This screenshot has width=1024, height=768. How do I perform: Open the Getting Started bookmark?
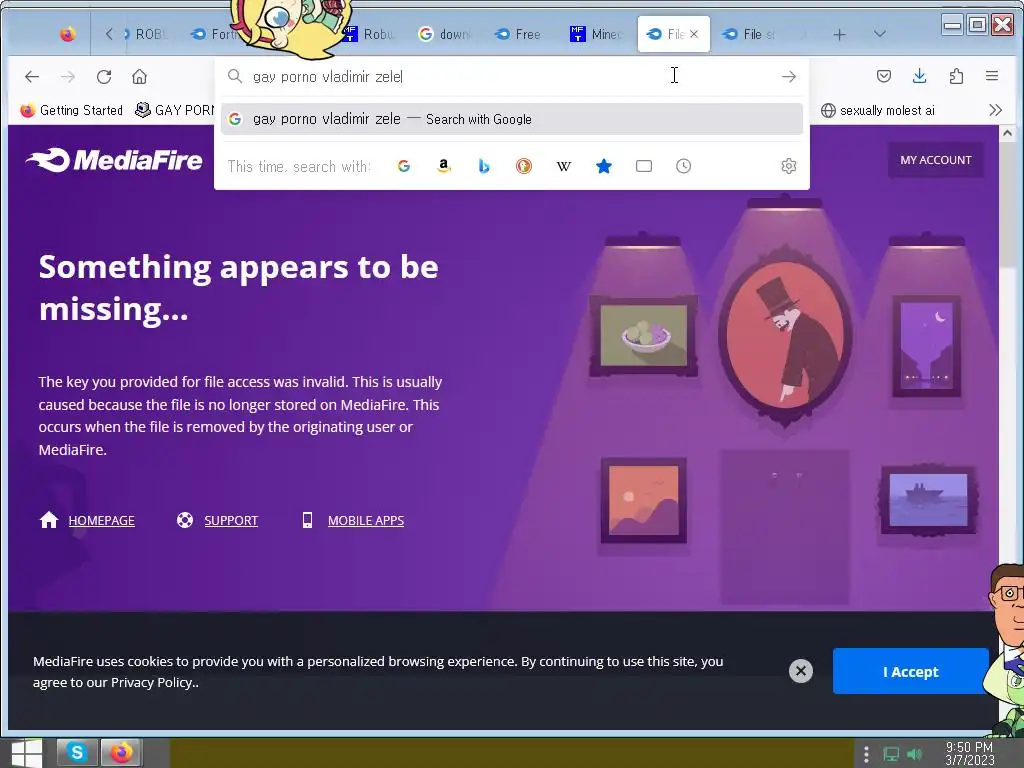click(72, 110)
